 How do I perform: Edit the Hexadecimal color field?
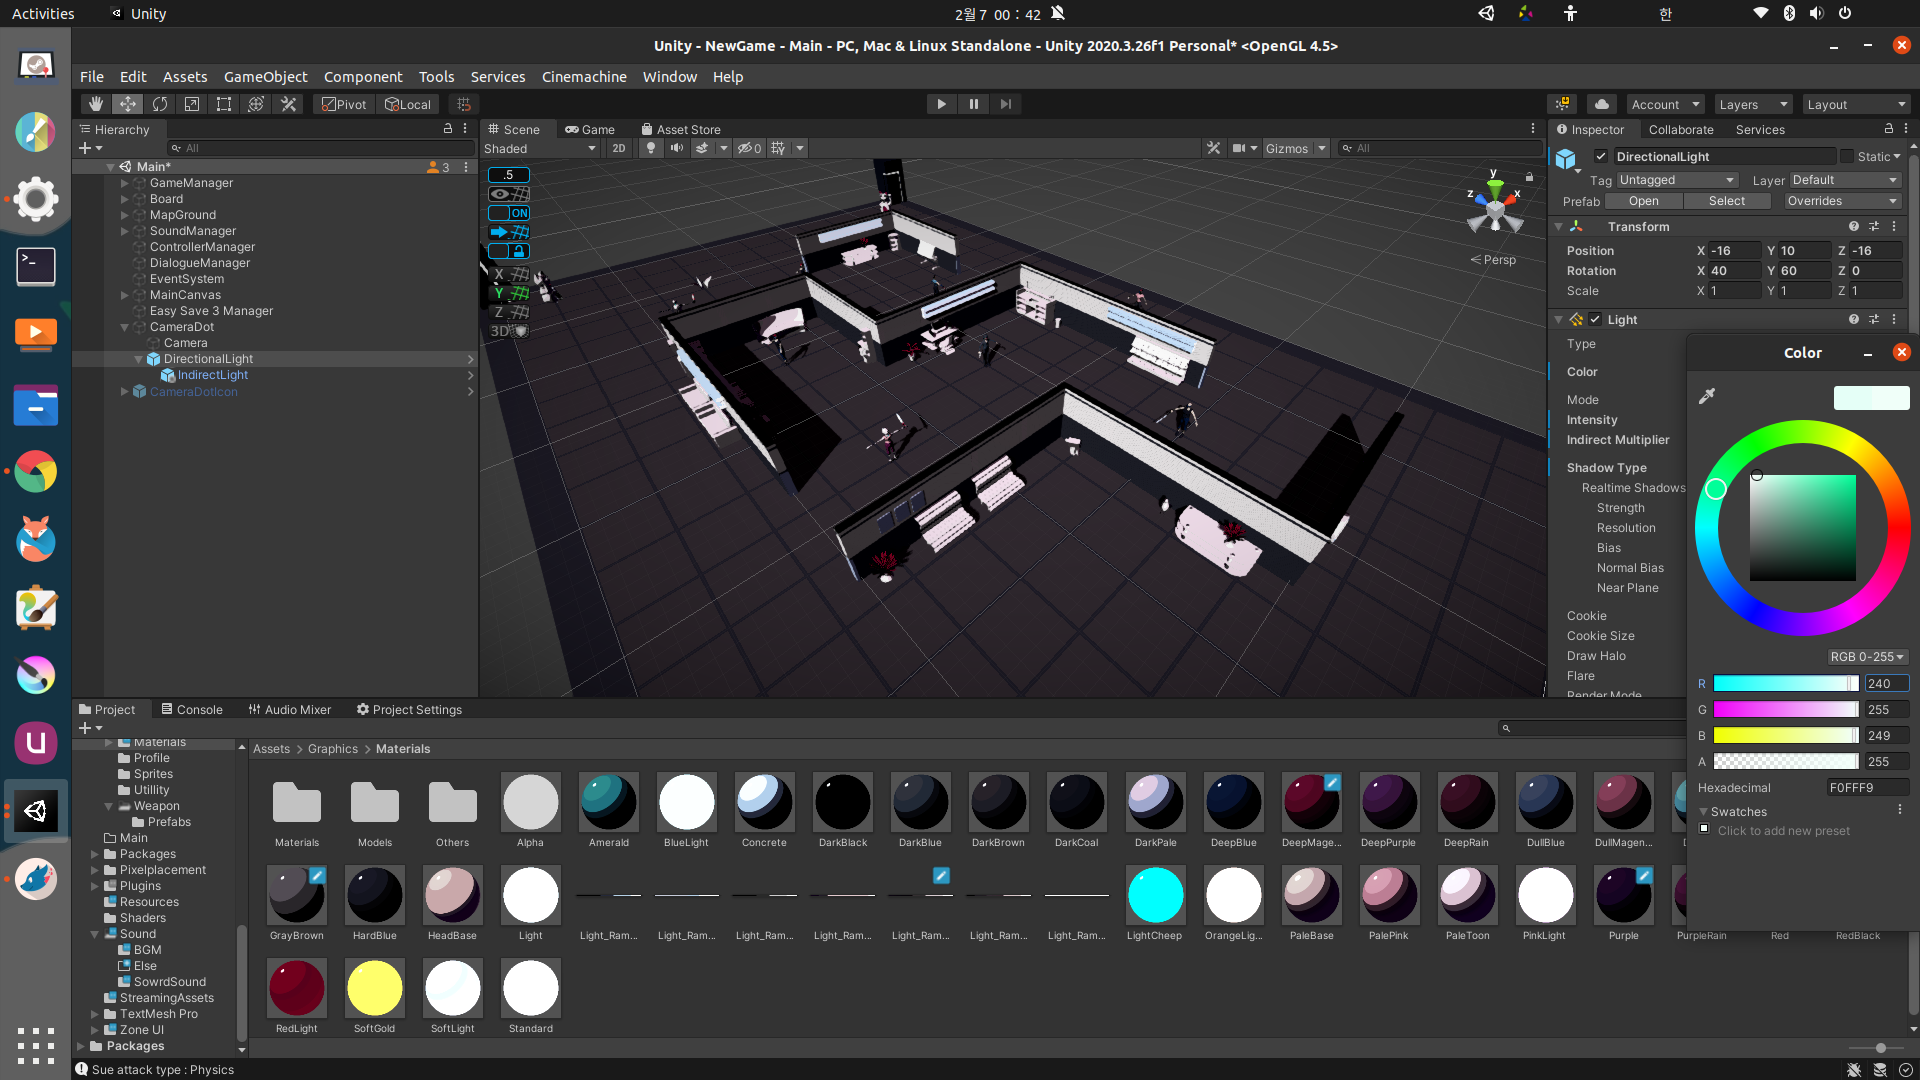tap(1867, 788)
